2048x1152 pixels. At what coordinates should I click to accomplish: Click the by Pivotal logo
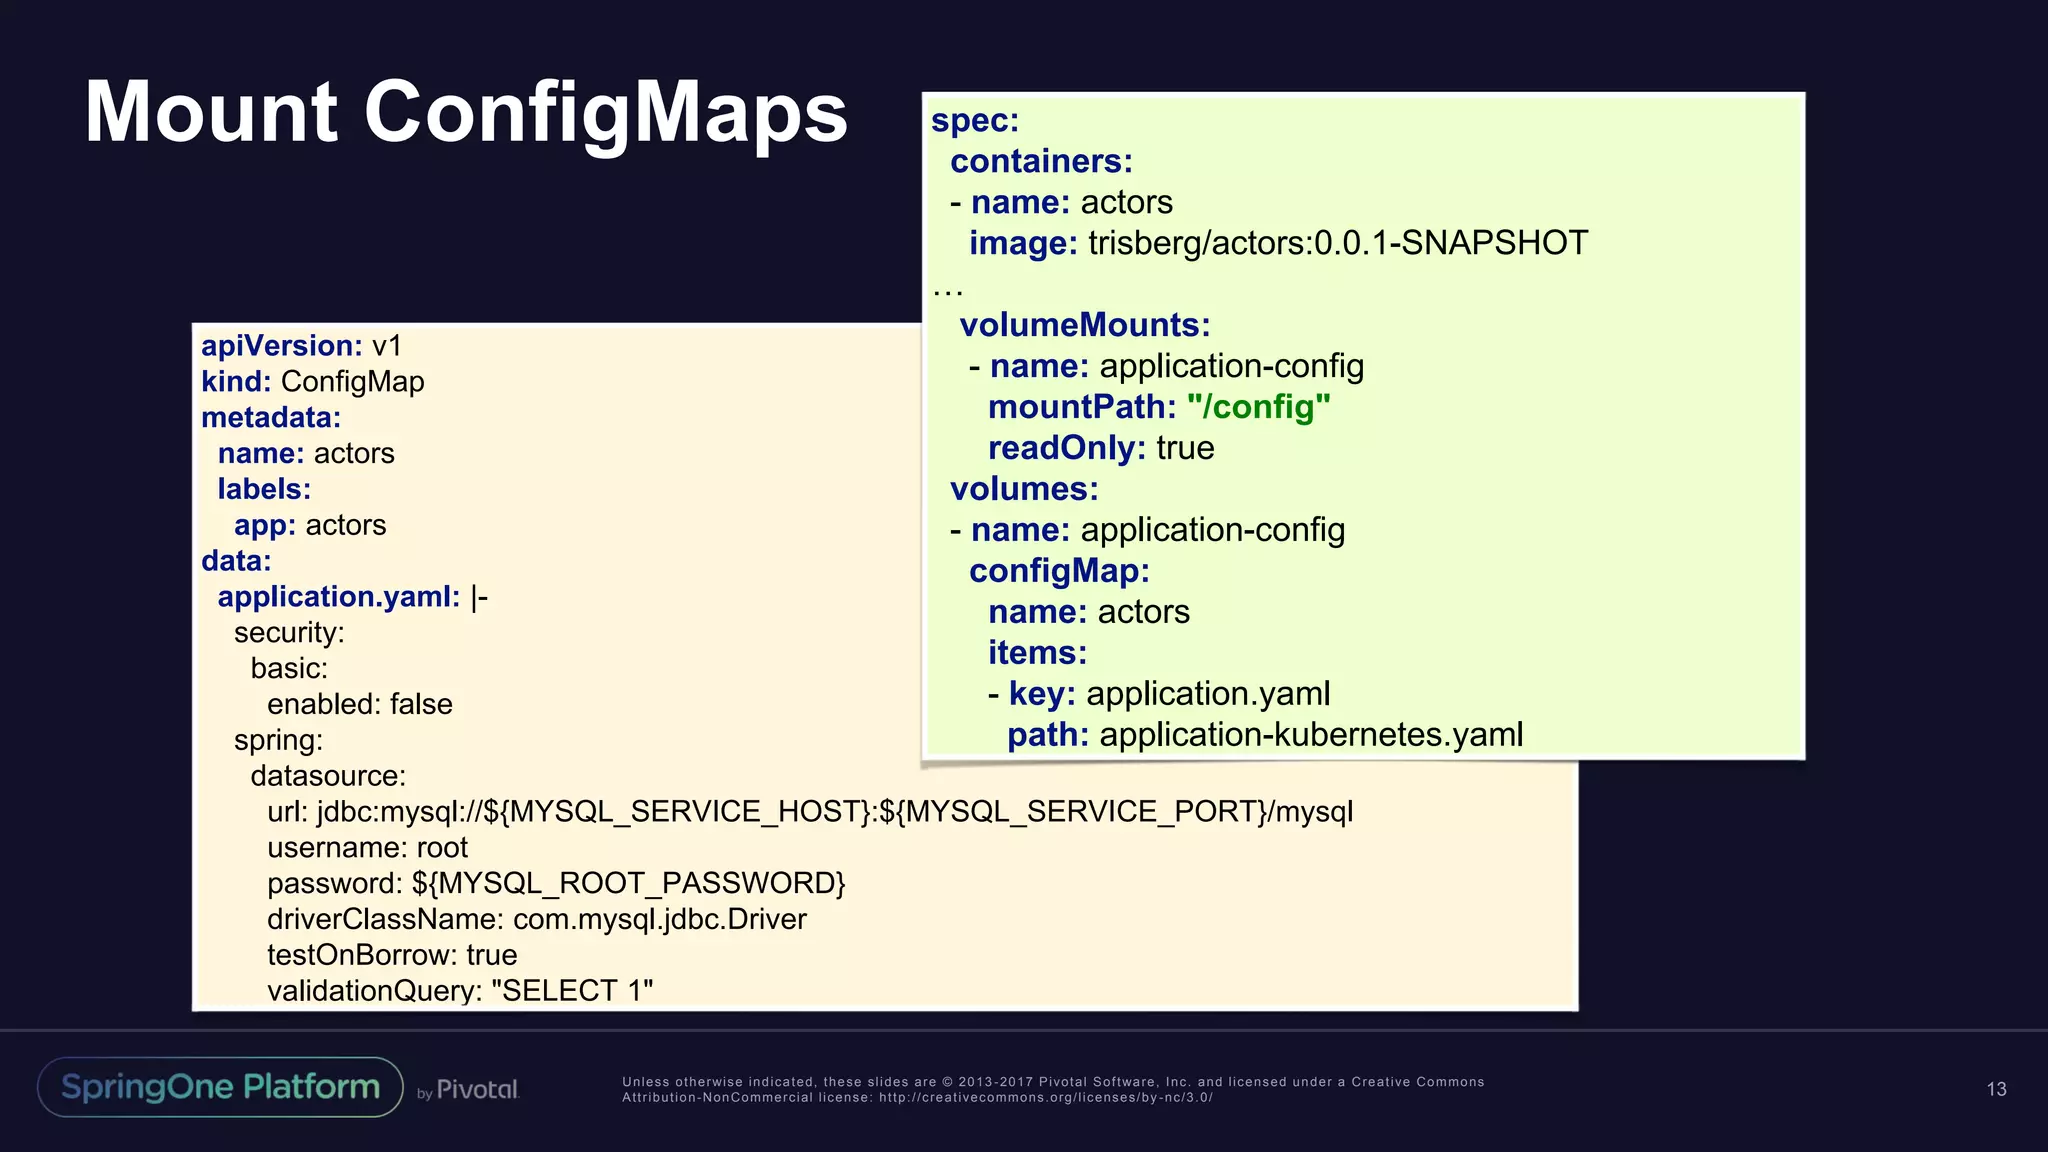click(x=468, y=1090)
